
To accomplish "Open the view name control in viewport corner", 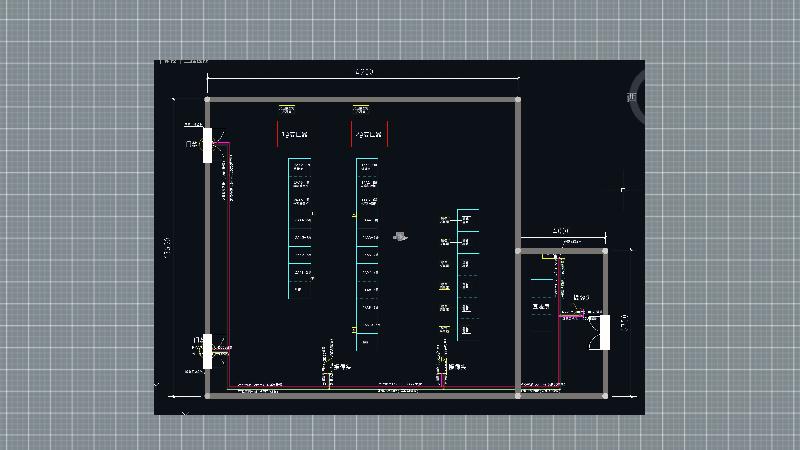I will pyautogui.click(x=168, y=62).
